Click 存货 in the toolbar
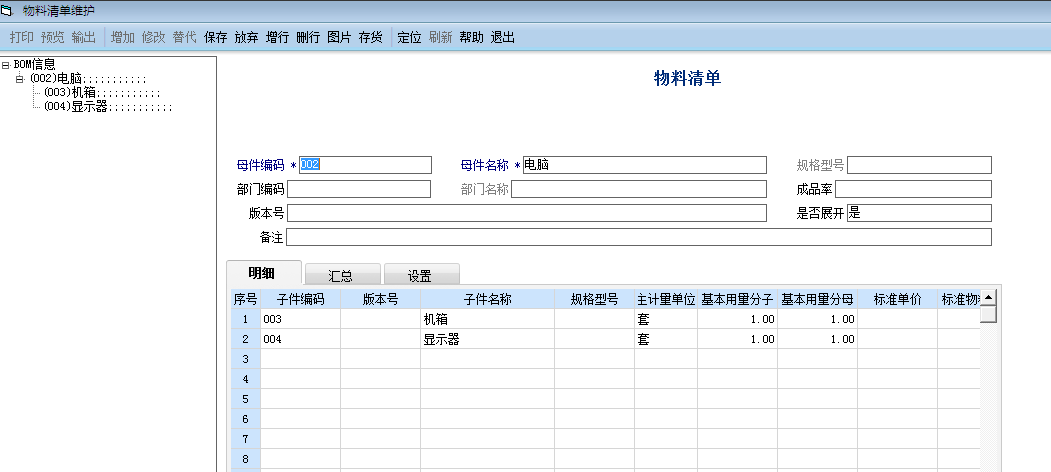Image resolution: width=1051 pixels, height=472 pixels. point(370,37)
